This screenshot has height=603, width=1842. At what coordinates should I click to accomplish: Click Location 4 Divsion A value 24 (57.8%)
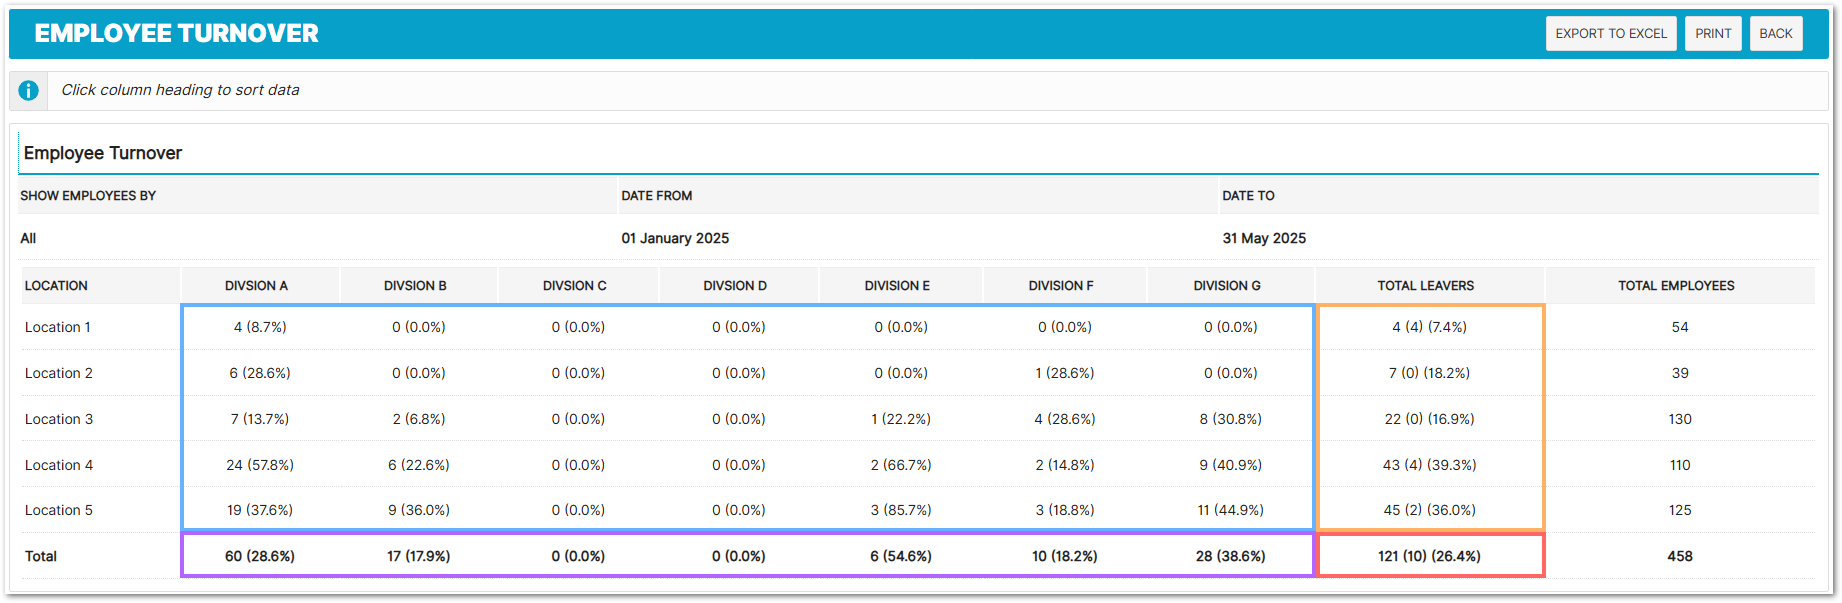tap(259, 465)
